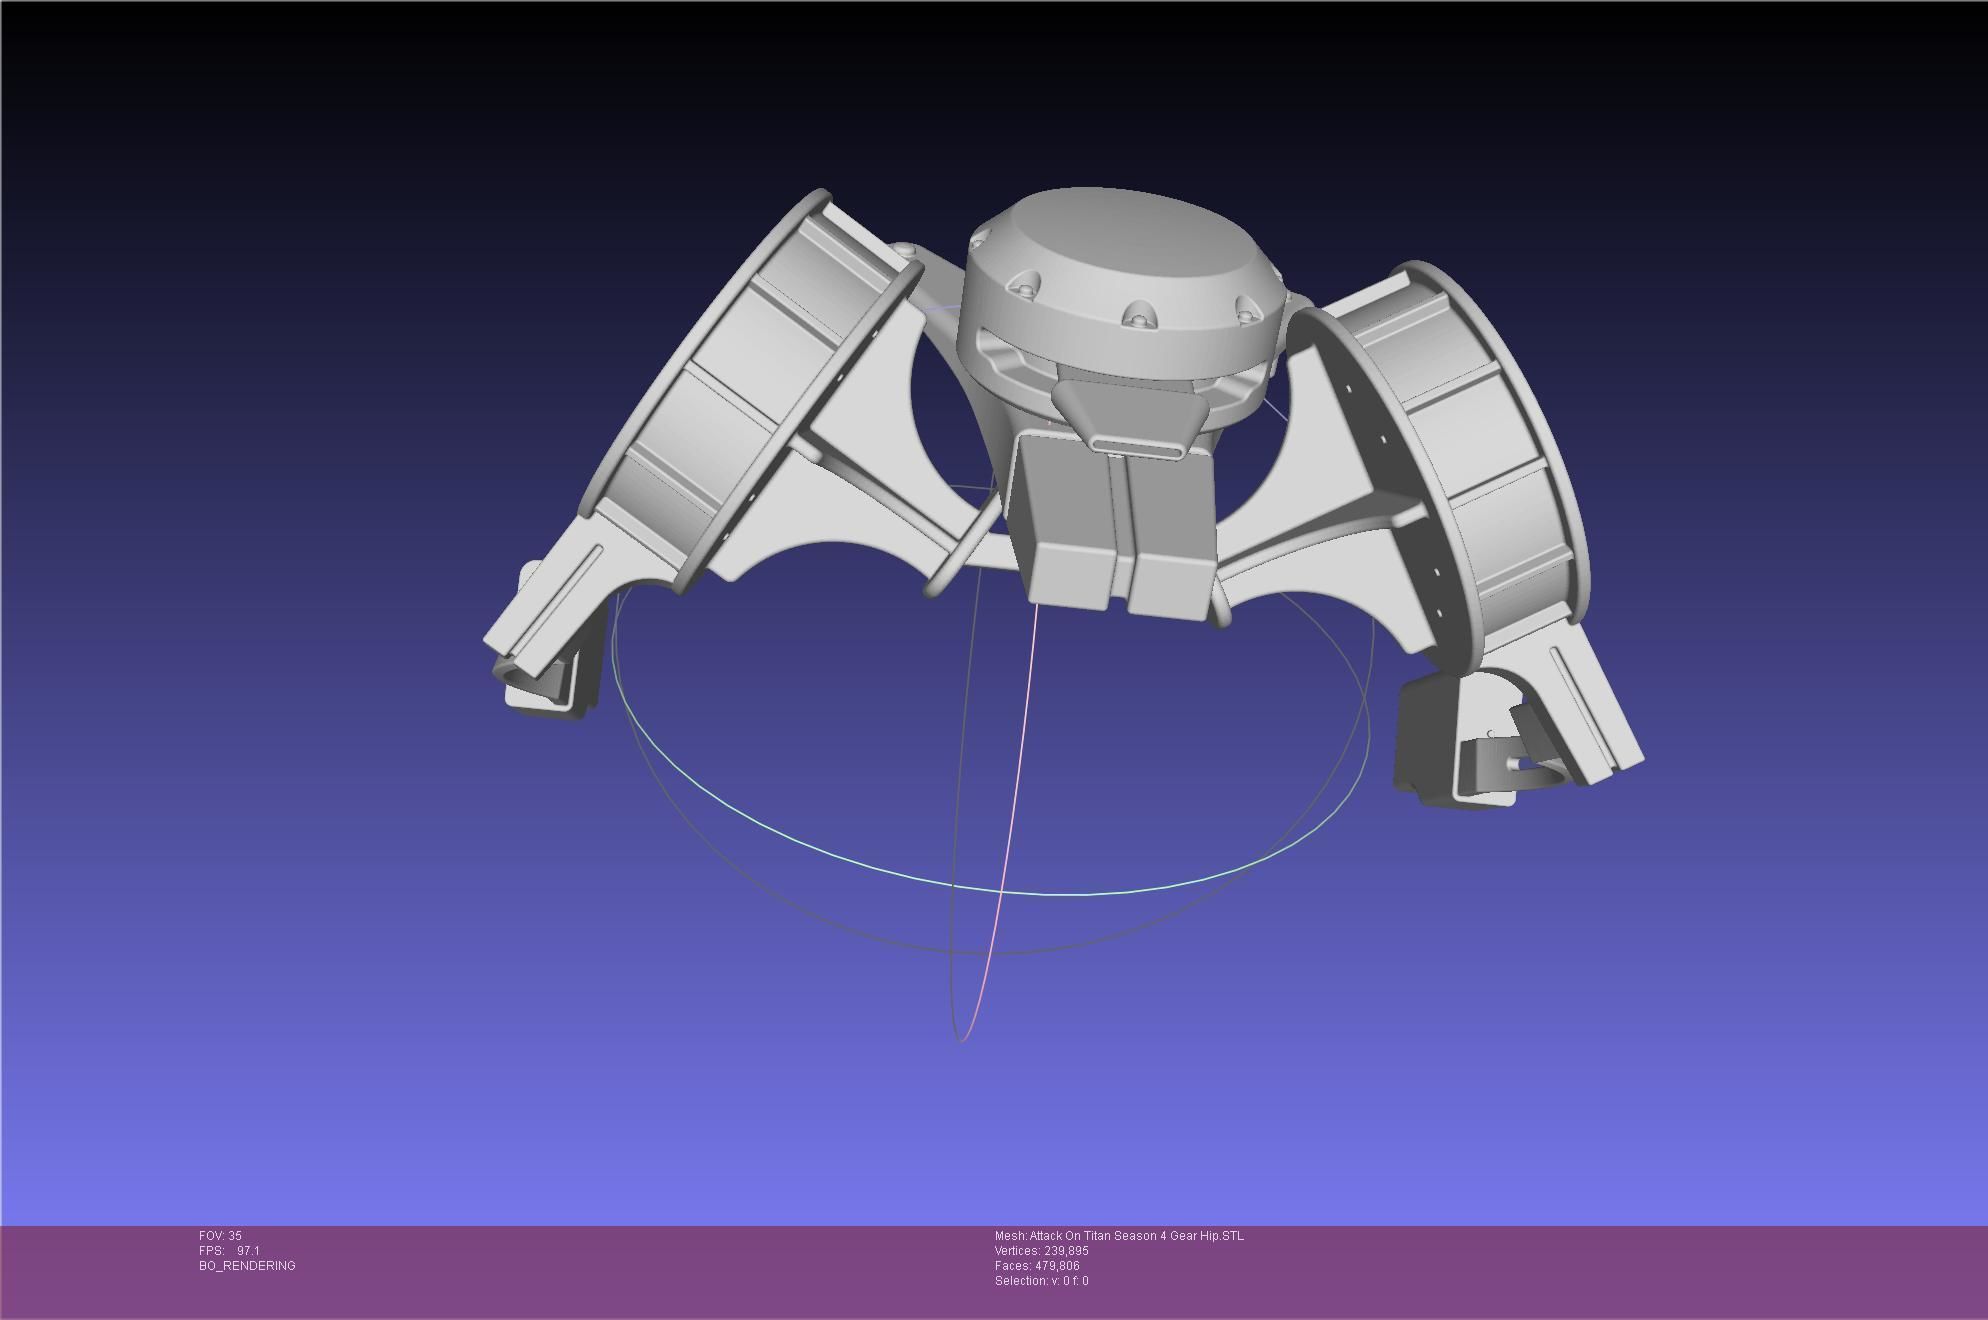Click the Selection: v: 0 f: 0 text
Viewport: 1988px width, 1320px height.
pyautogui.click(x=1041, y=1281)
